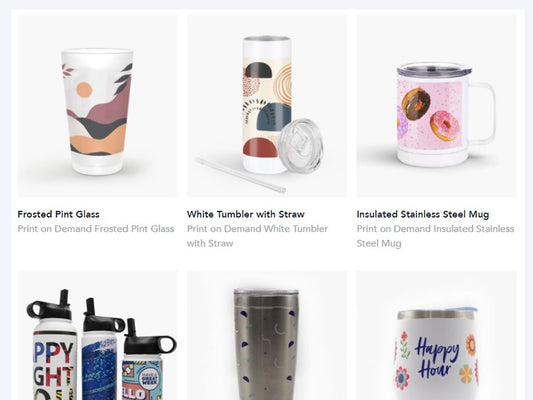The width and height of the screenshot is (533, 400).
Task: Open the White Tumbler with Straw image
Action: [x=267, y=106]
